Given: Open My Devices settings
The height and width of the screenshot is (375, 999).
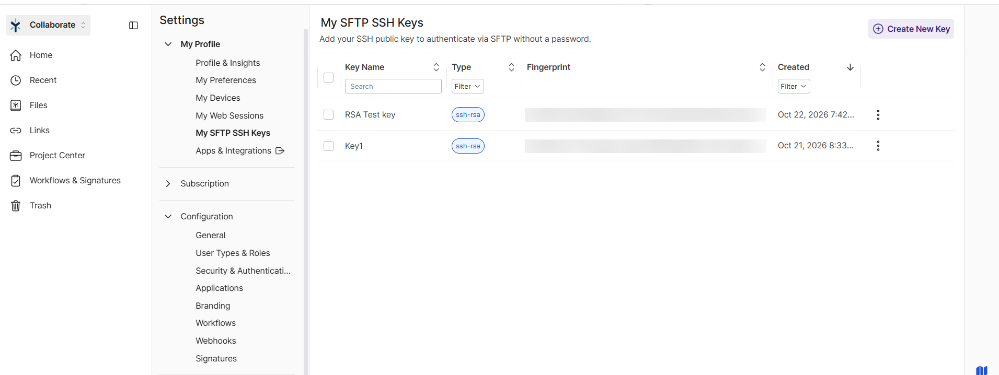Looking at the screenshot, I should point(218,98).
